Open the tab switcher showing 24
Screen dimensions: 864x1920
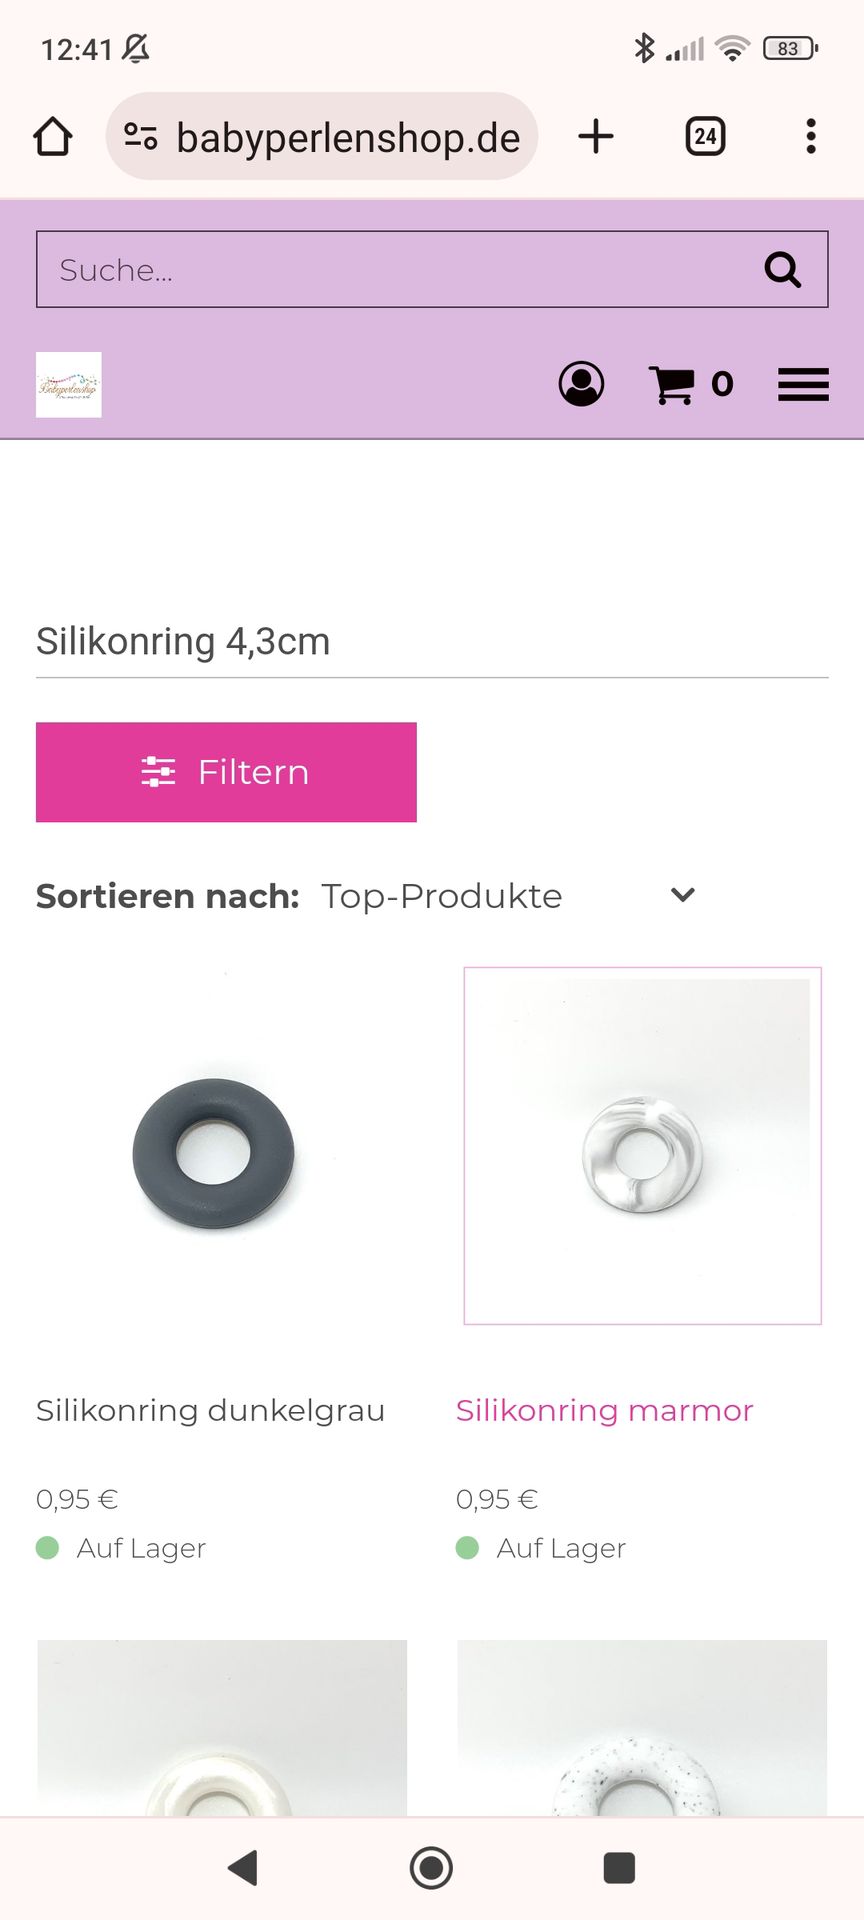pyautogui.click(x=705, y=136)
